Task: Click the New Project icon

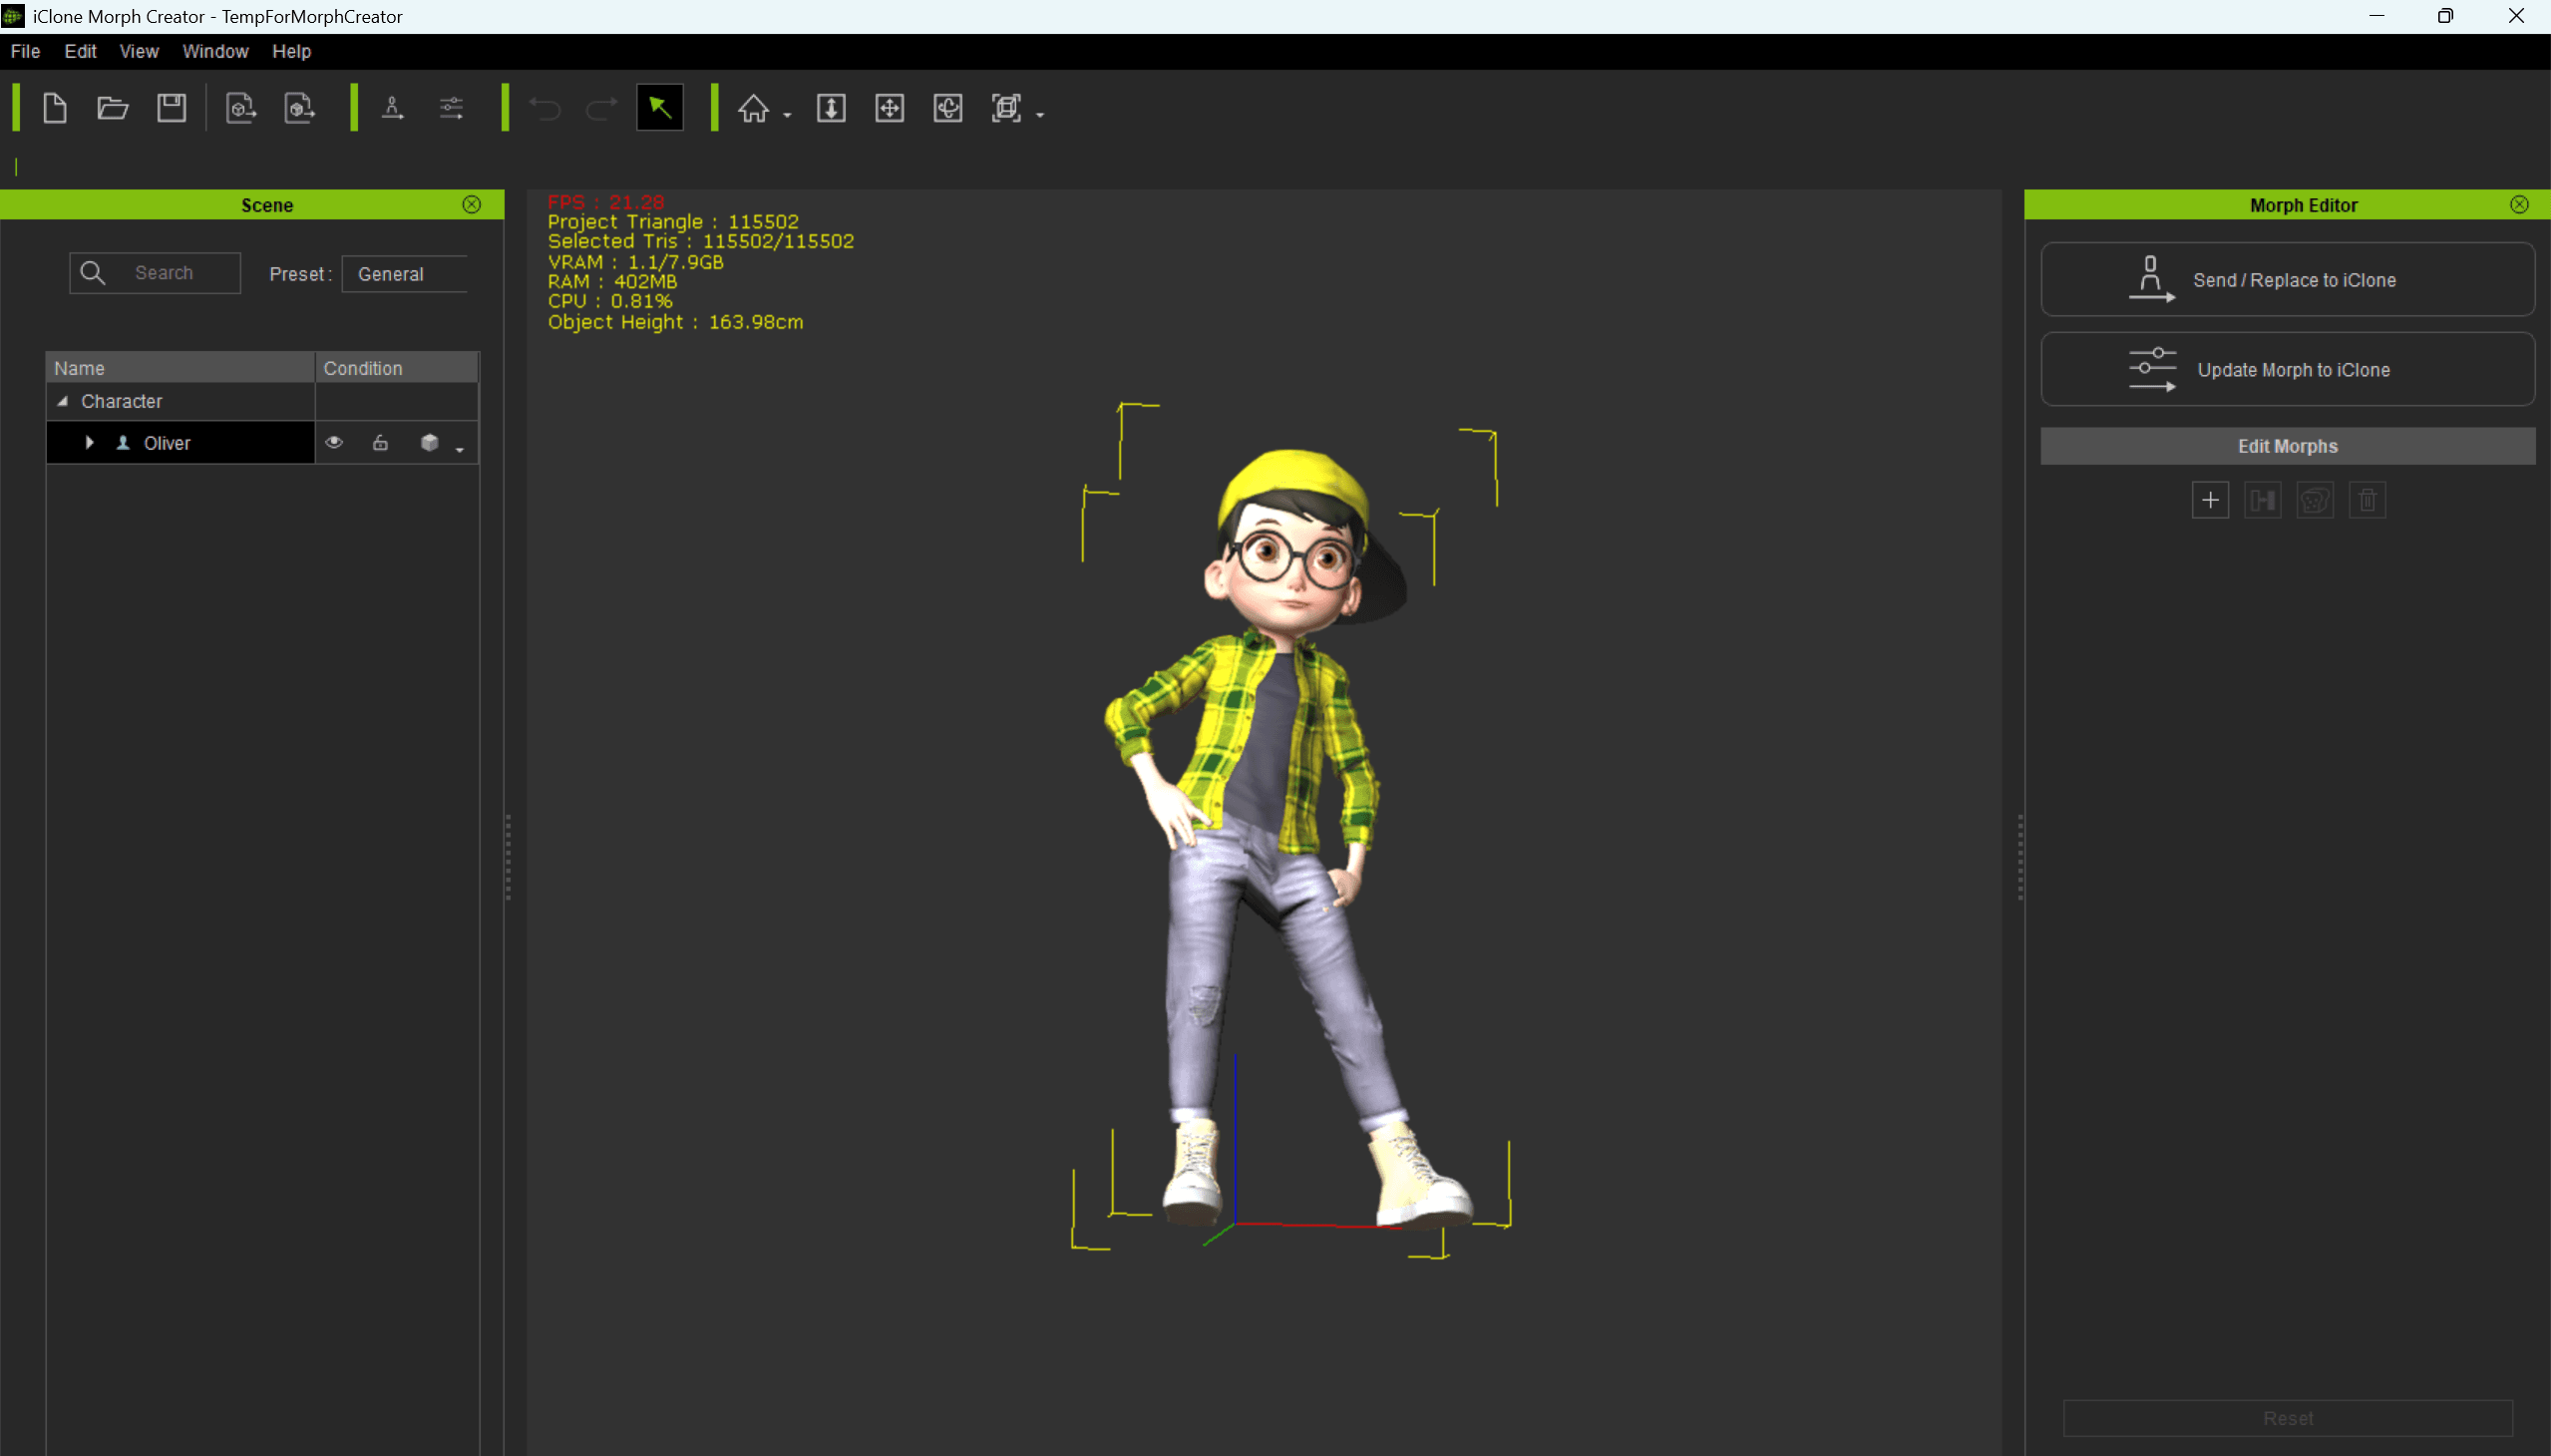Action: pyautogui.click(x=55, y=108)
